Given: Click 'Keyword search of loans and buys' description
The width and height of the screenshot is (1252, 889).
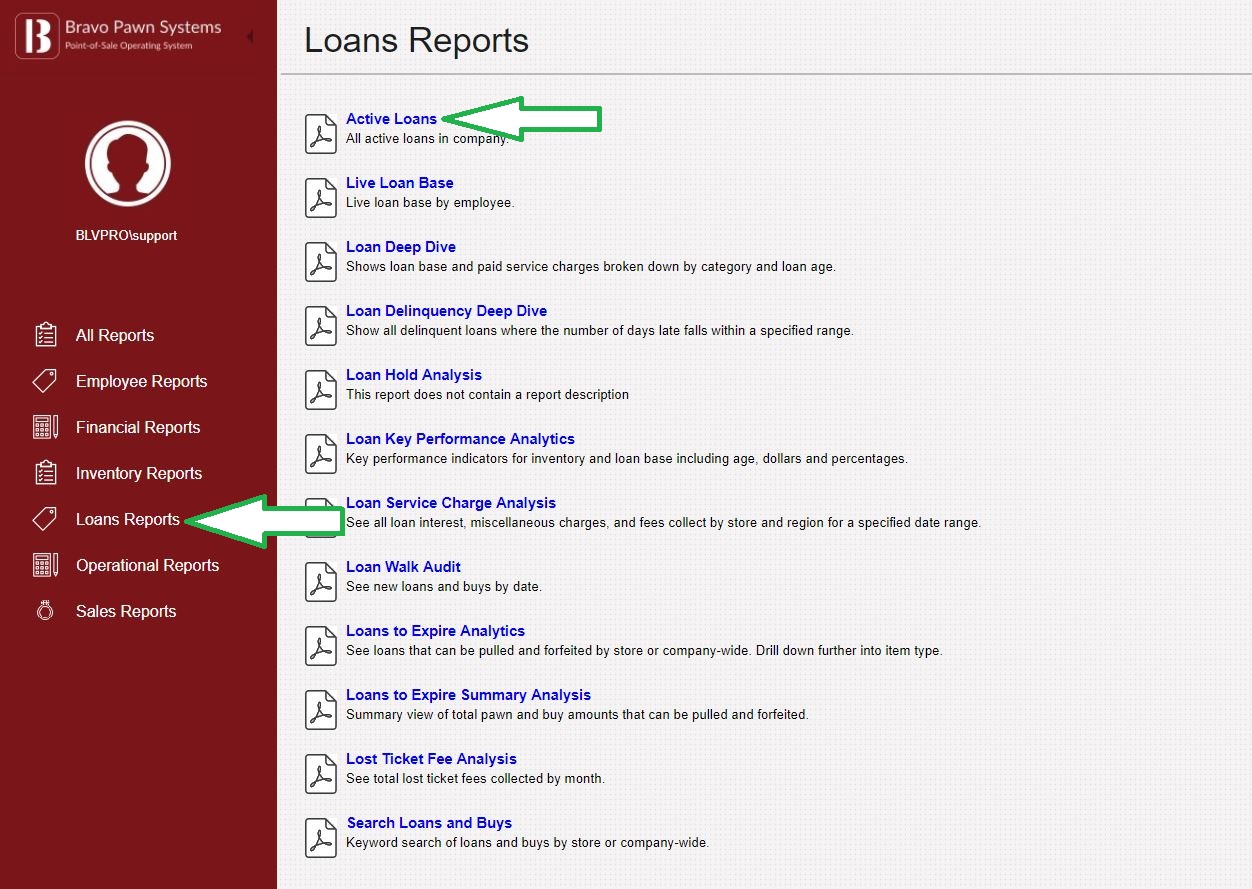Looking at the screenshot, I should click(527, 843).
